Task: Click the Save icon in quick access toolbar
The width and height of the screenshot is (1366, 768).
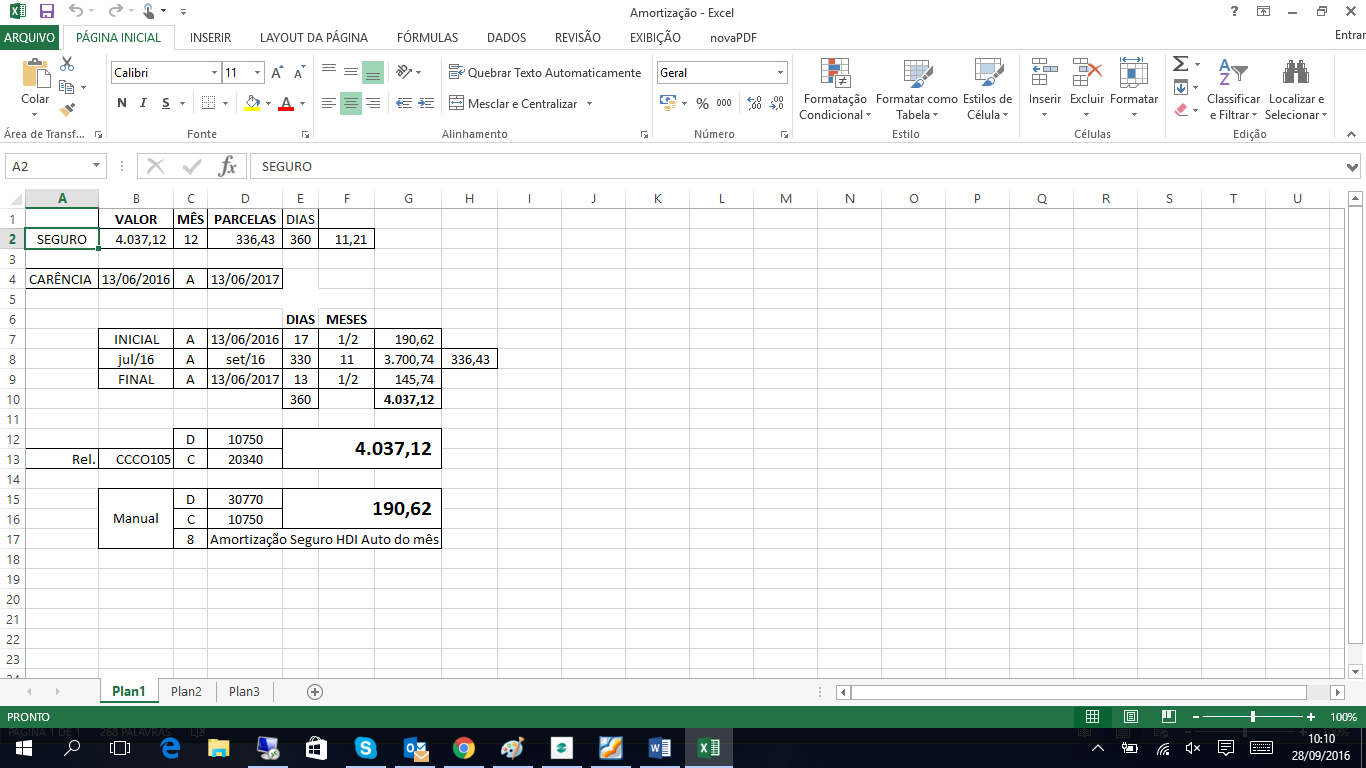Action: coord(46,12)
